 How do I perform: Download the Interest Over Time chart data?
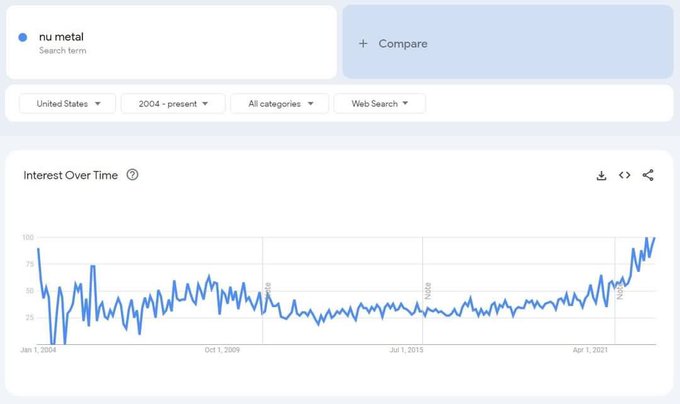601,176
